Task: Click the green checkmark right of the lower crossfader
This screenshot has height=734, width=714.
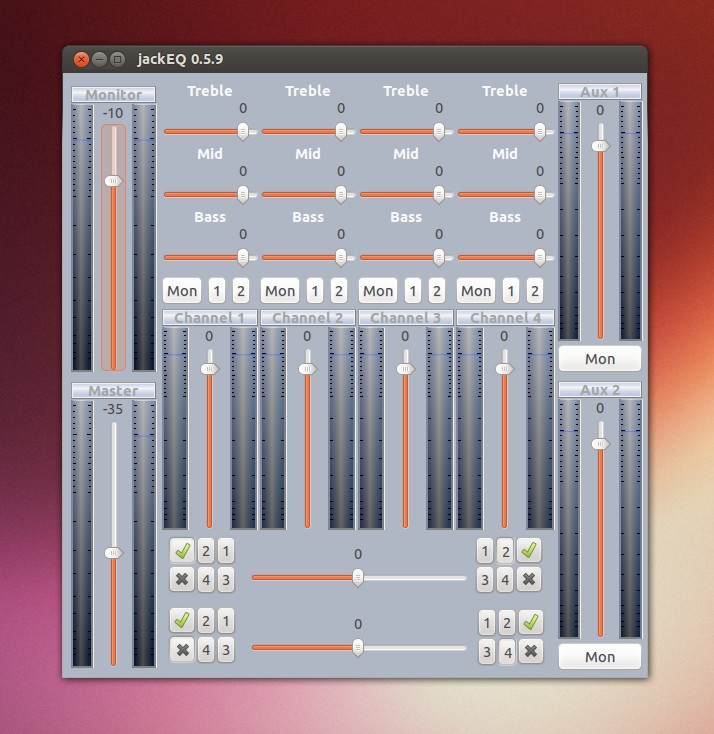Action: pyautogui.click(x=531, y=623)
